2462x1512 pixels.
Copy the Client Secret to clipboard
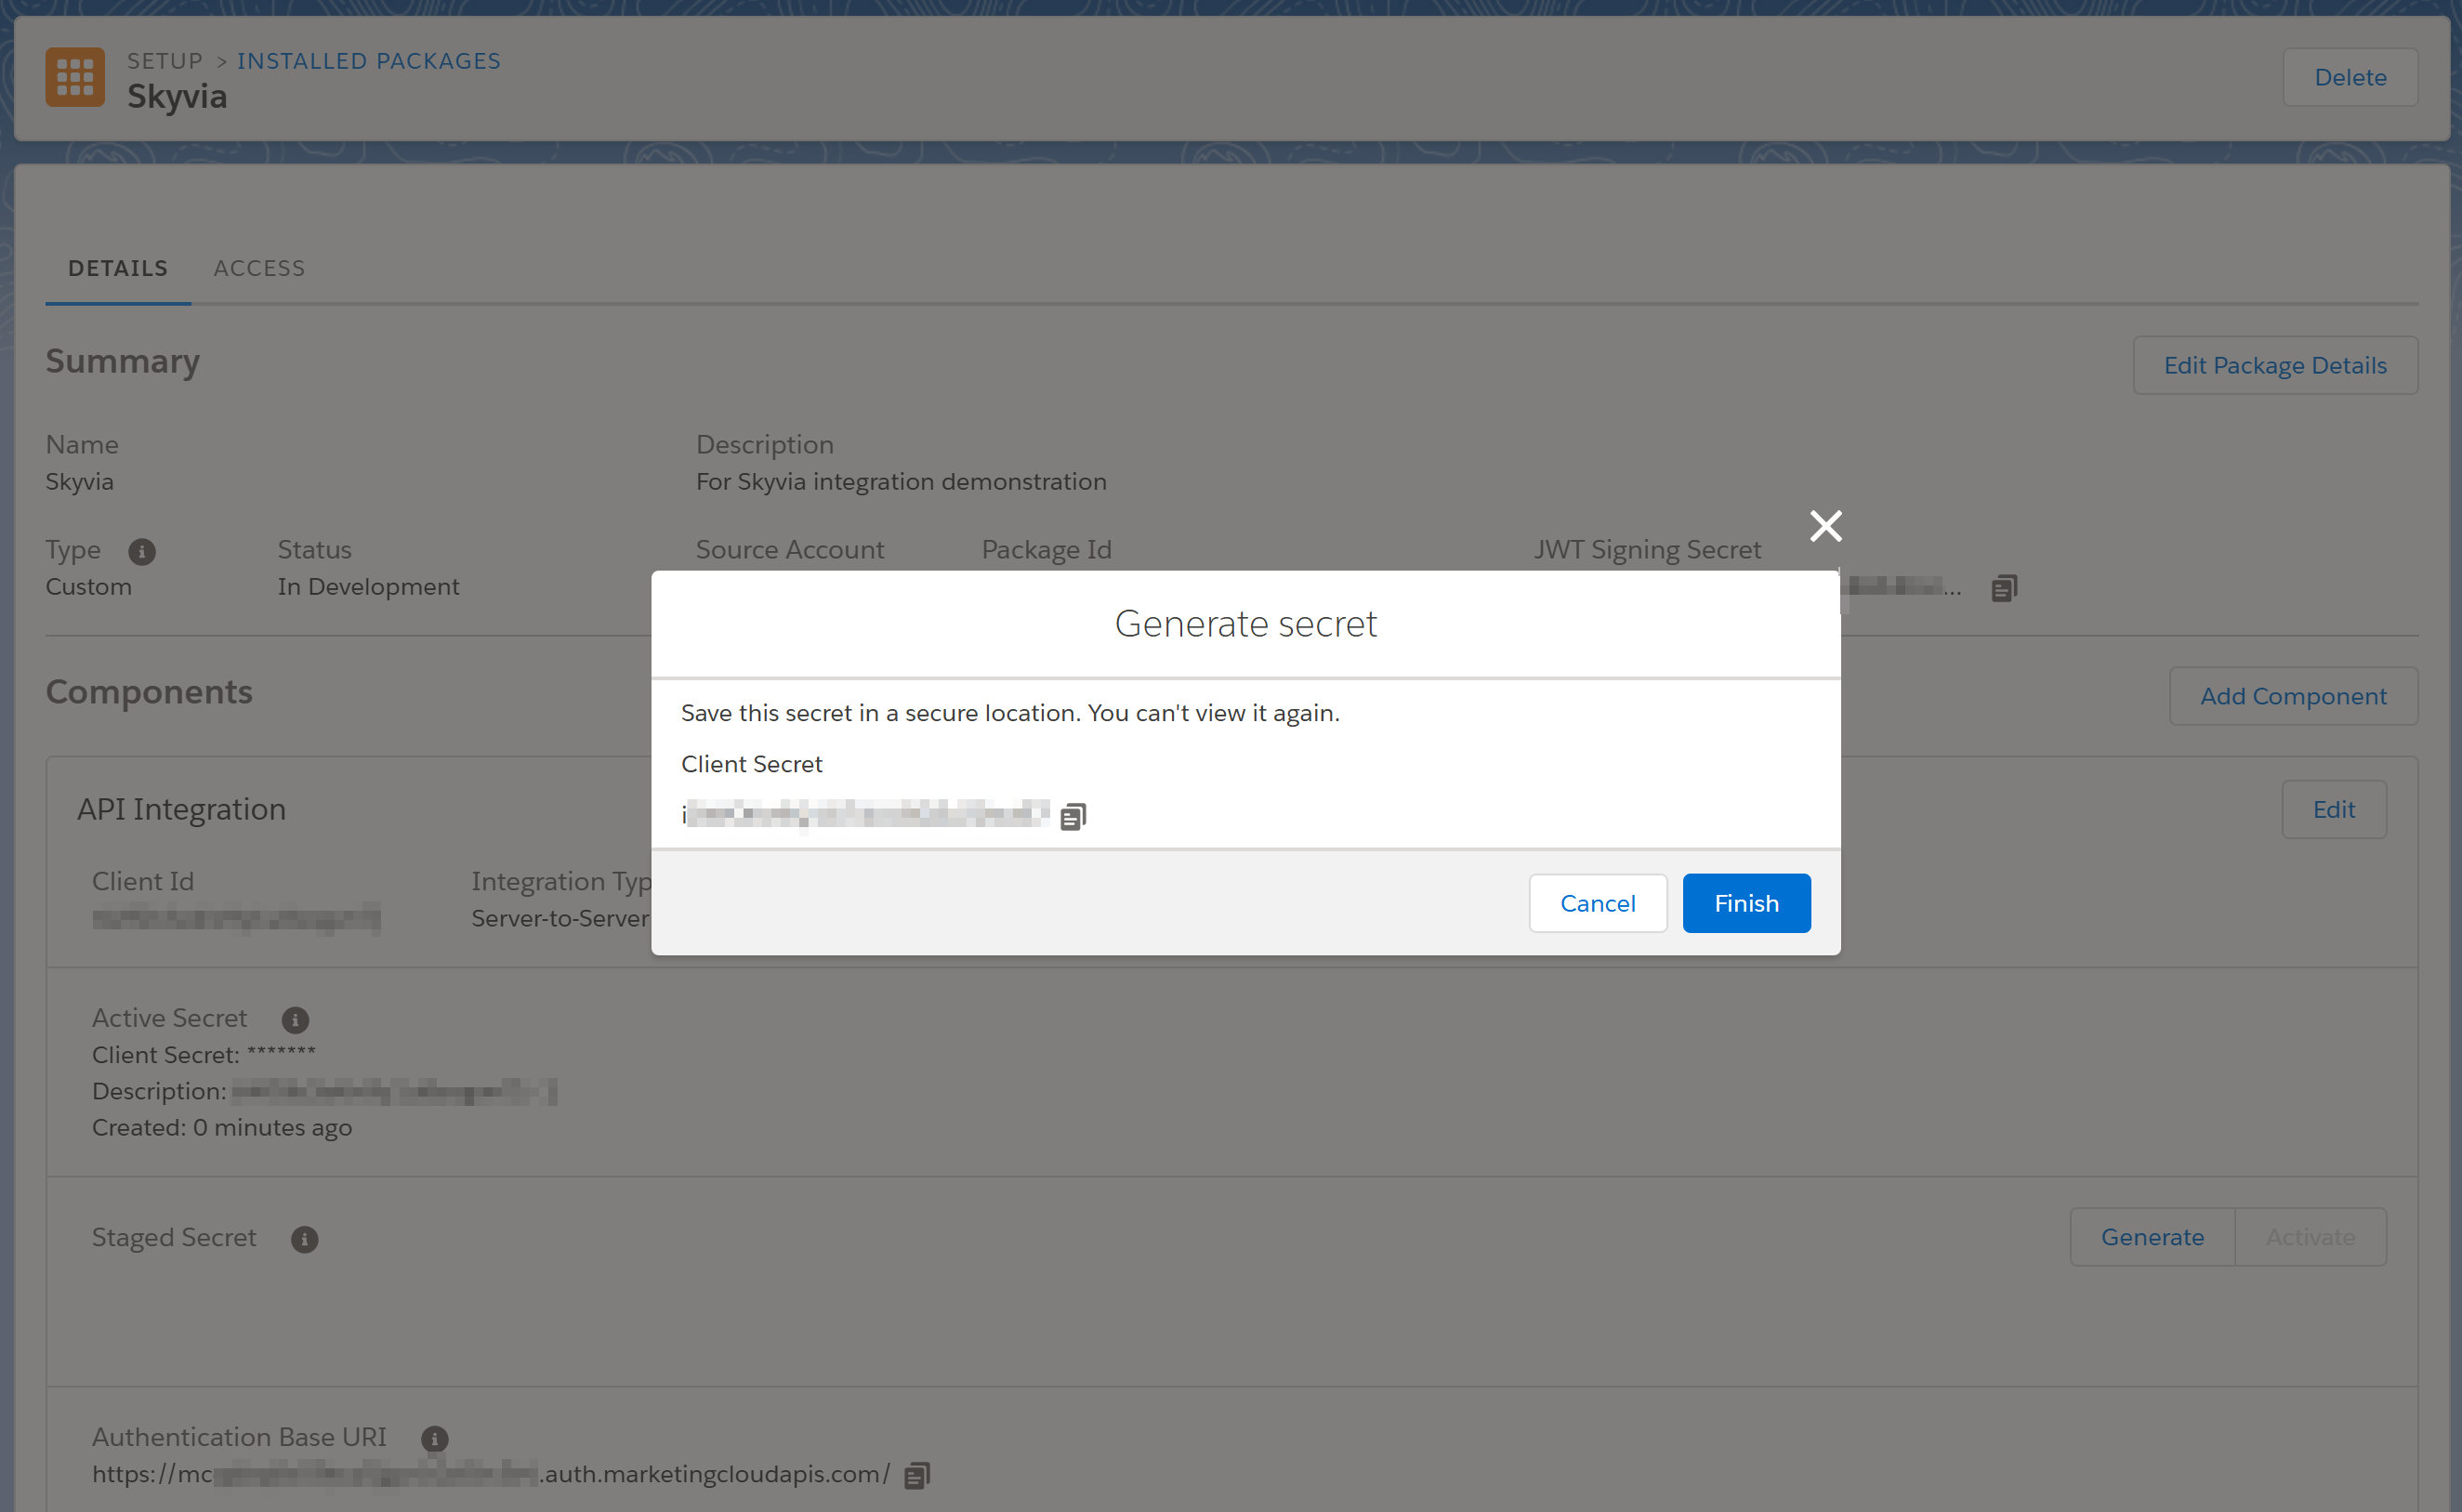point(1073,816)
